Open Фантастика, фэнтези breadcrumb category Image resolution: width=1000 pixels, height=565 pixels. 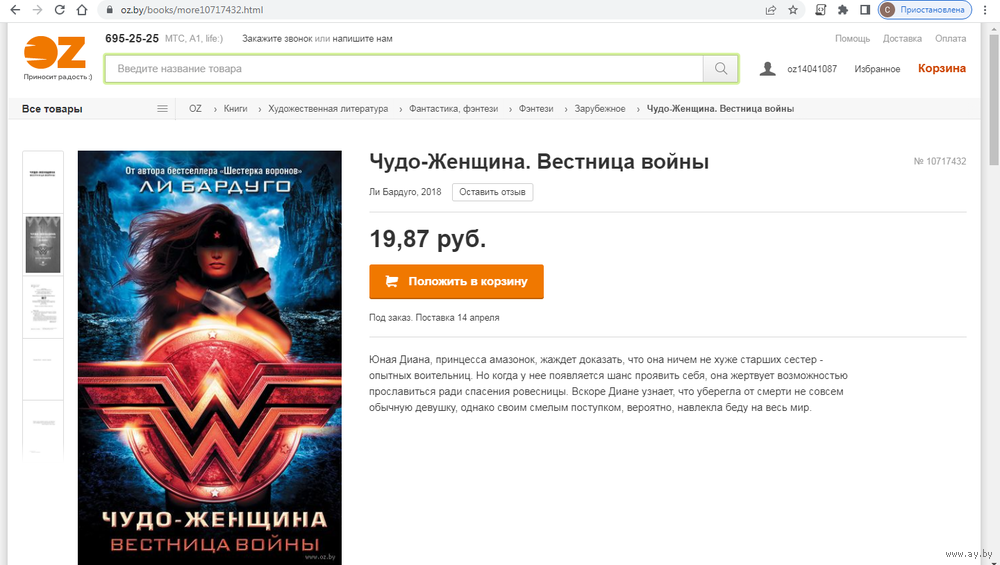point(453,109)
